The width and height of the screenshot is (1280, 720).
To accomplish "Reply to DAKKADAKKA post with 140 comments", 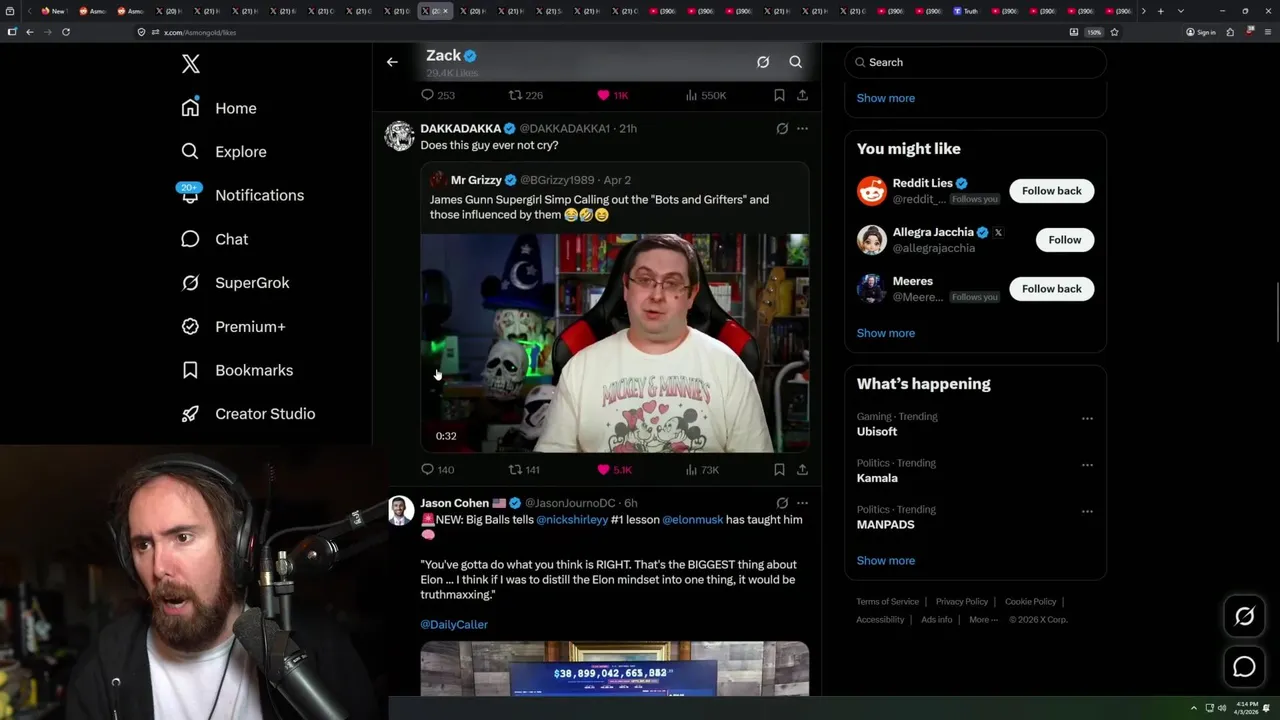I will pyautogui.click(x=437, y=469).
